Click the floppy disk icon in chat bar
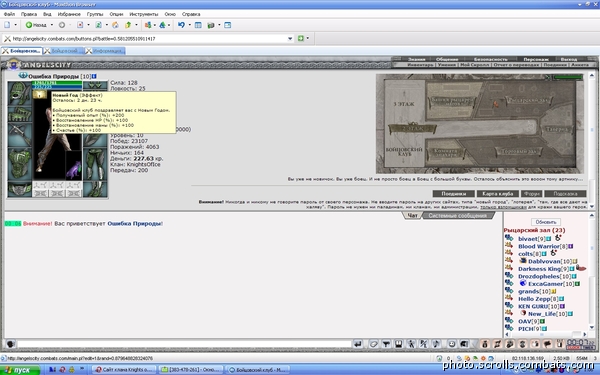This screenshot has width=600, height=375. (399, 344)
